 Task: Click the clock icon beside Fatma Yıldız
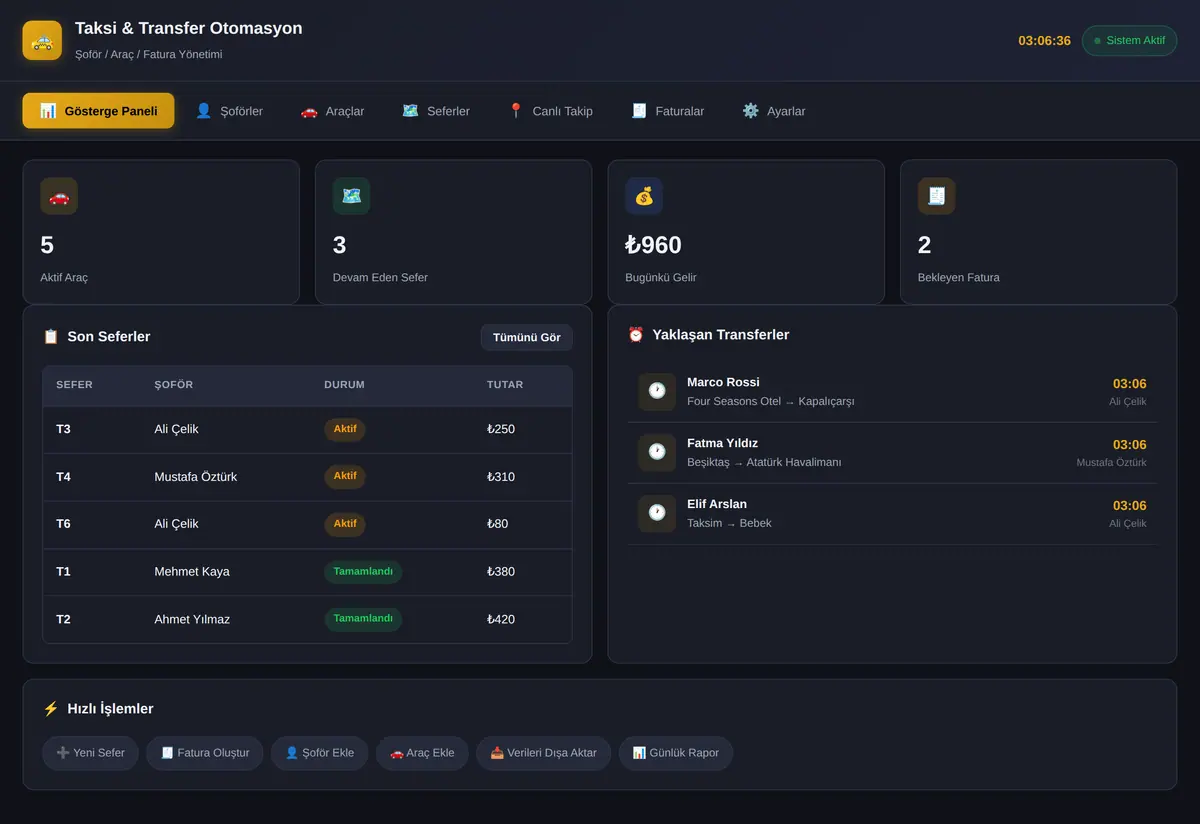coord(657,452)
